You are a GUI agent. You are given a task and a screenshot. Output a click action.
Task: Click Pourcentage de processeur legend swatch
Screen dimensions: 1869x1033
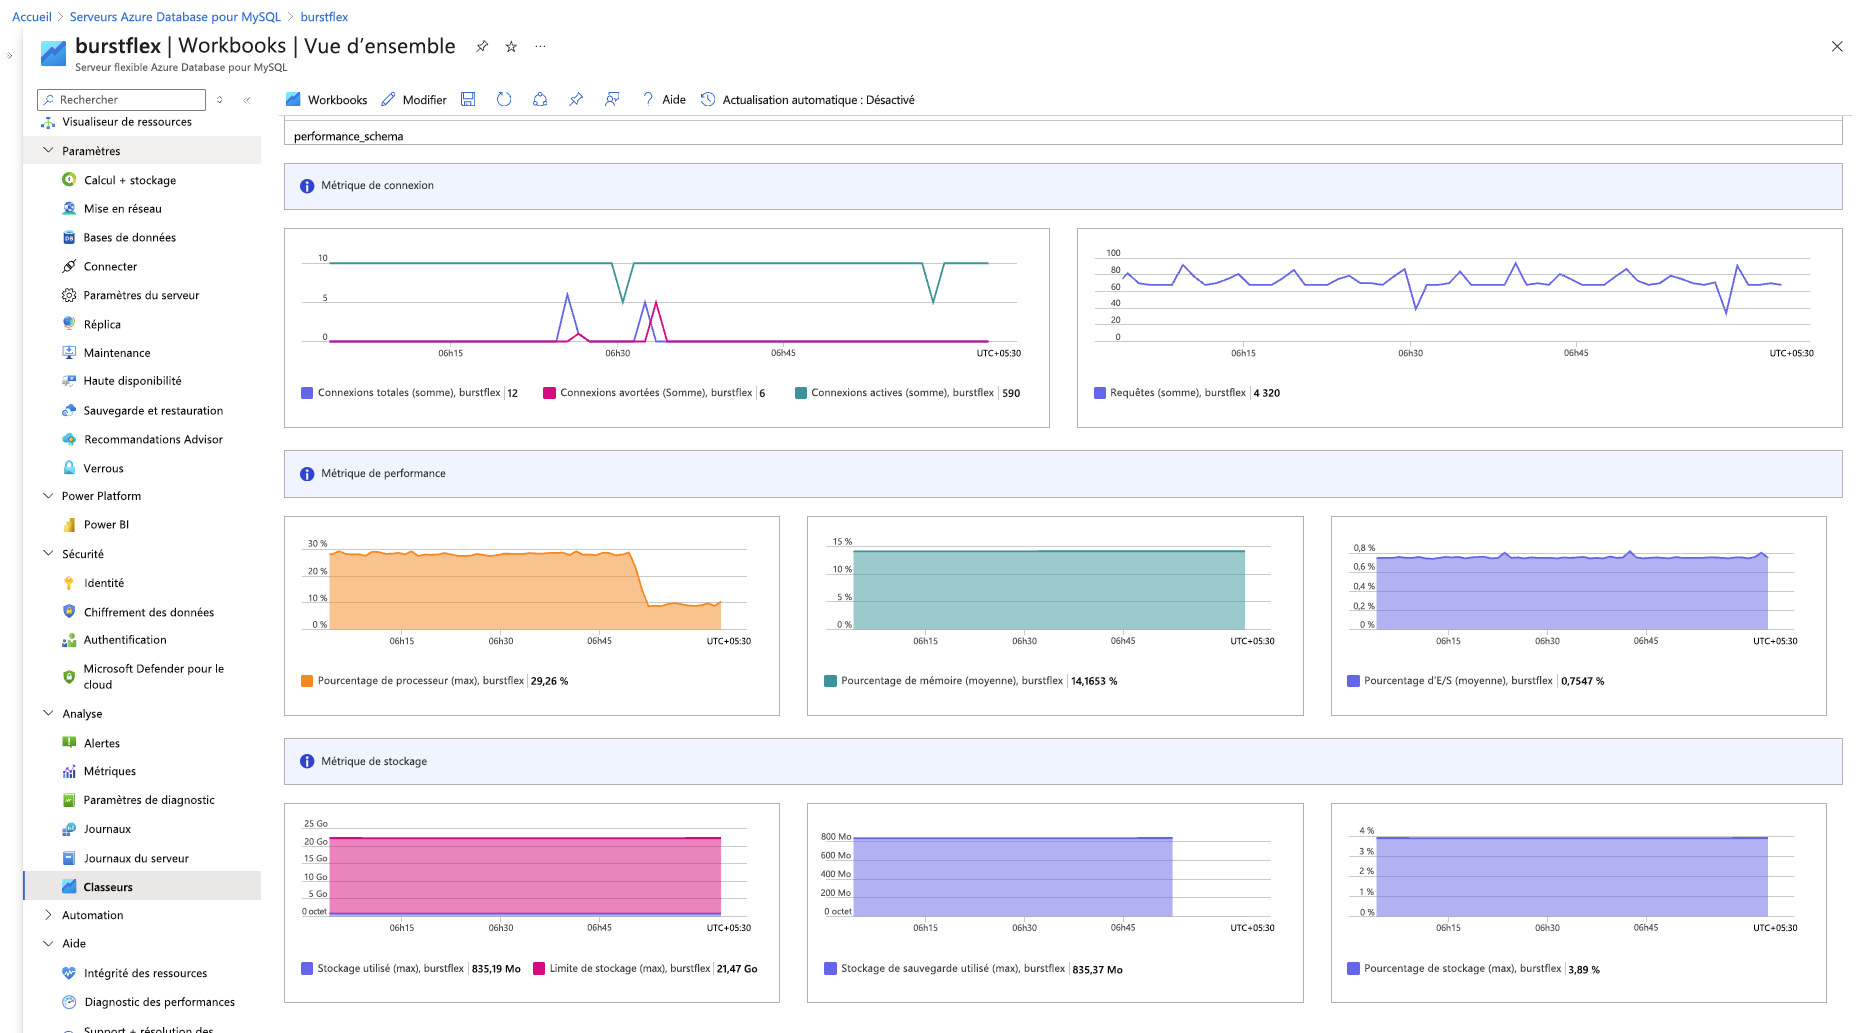pos(307,681)
